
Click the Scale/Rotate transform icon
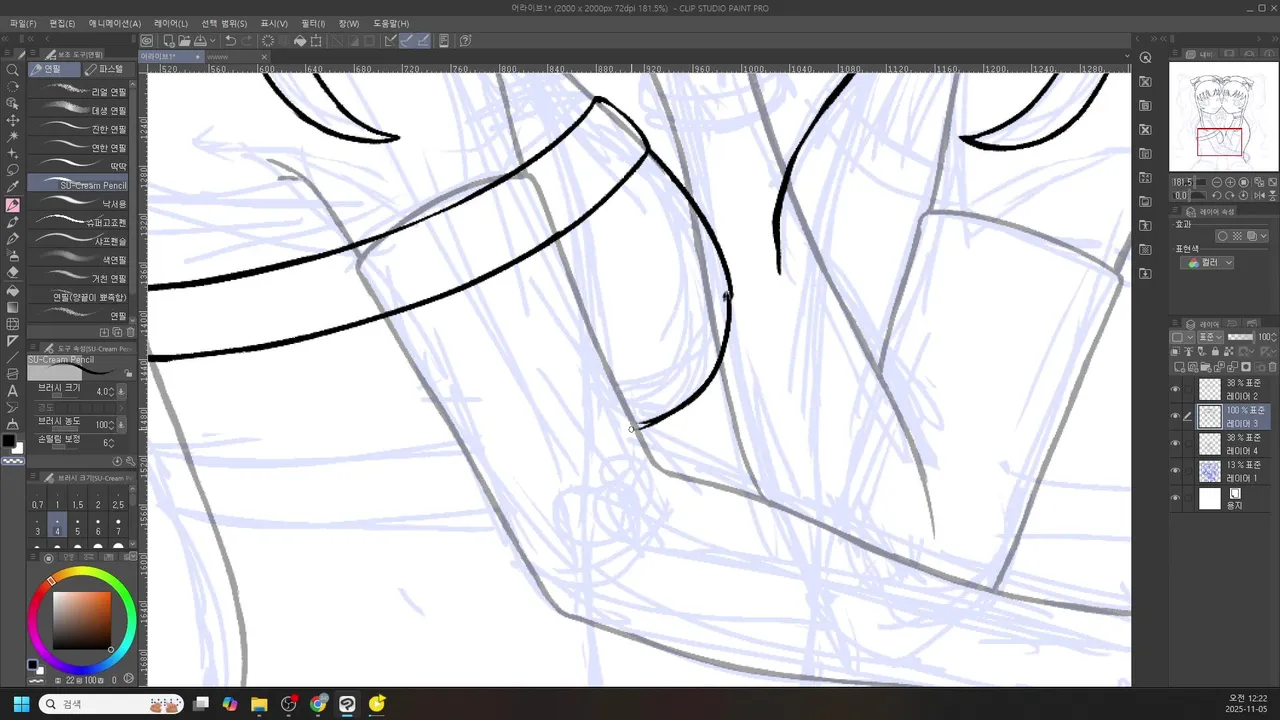point(316,41)
